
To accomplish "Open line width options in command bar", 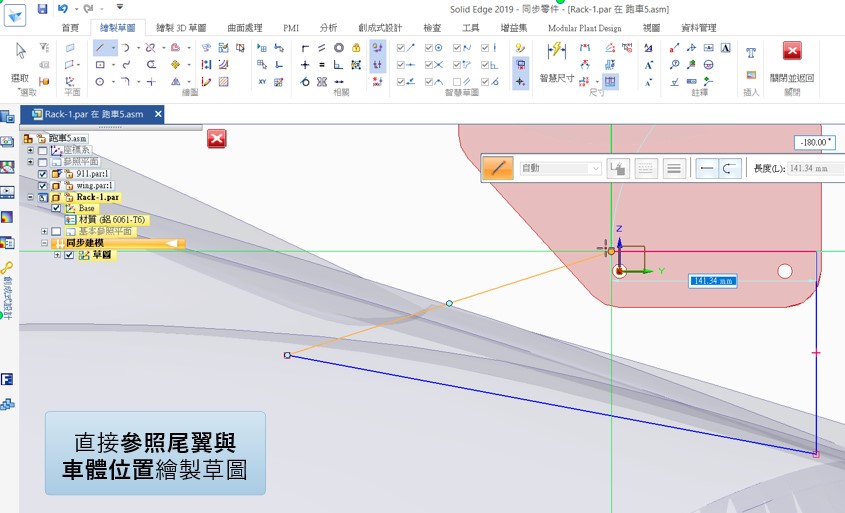I will click(x=674, y=168).
